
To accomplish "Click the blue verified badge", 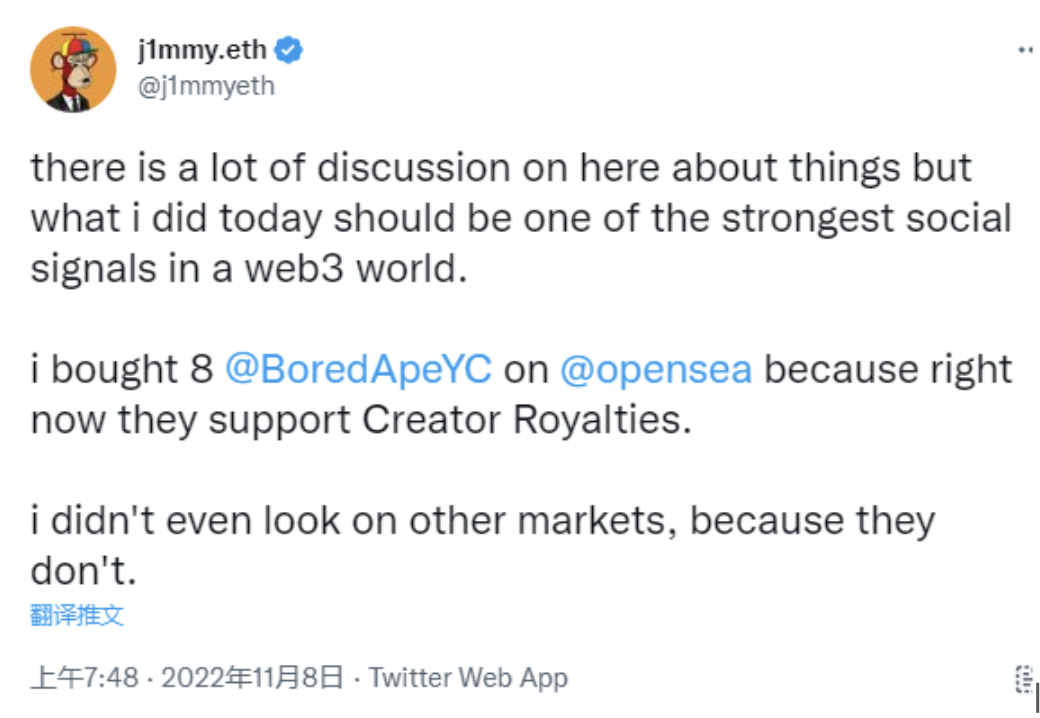I will tap(290, 49).
